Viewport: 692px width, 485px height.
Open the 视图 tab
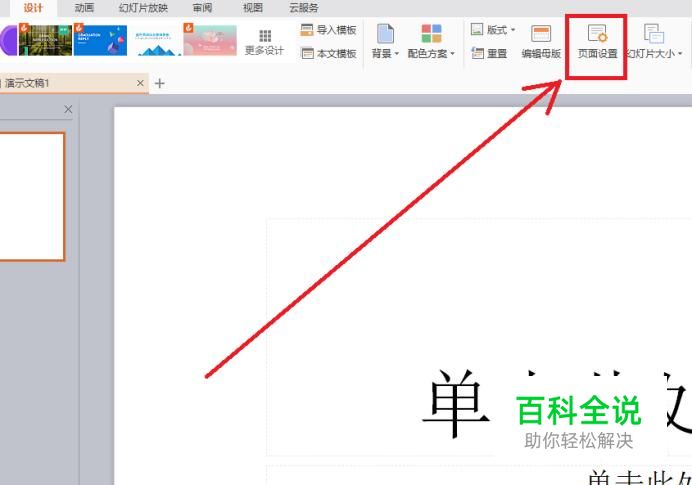pyautogui.click(x=253, y=8)
